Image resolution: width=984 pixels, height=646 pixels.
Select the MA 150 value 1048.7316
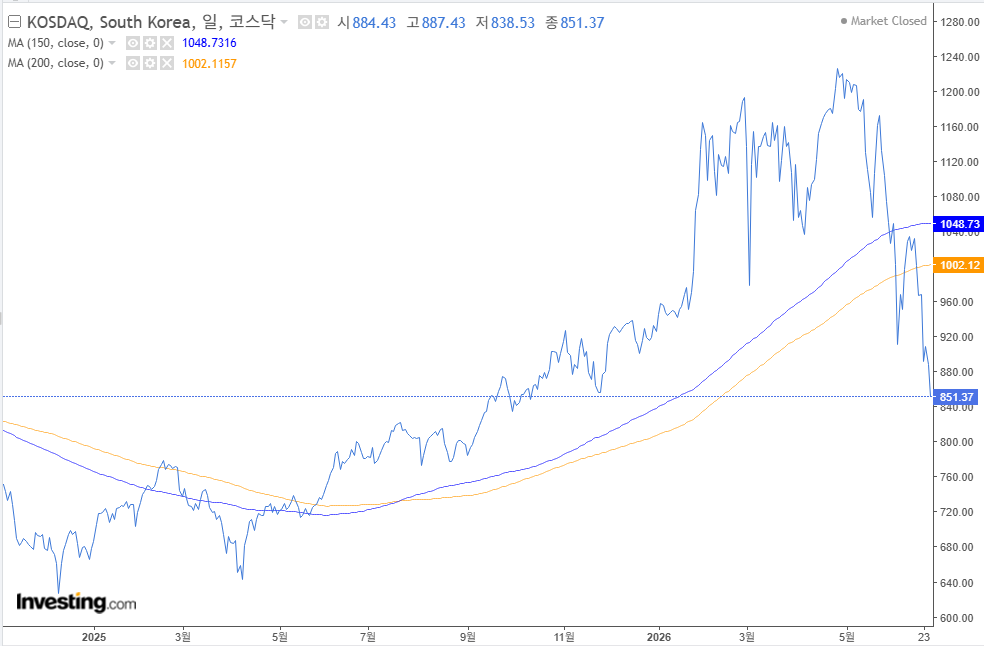(209, 43)
